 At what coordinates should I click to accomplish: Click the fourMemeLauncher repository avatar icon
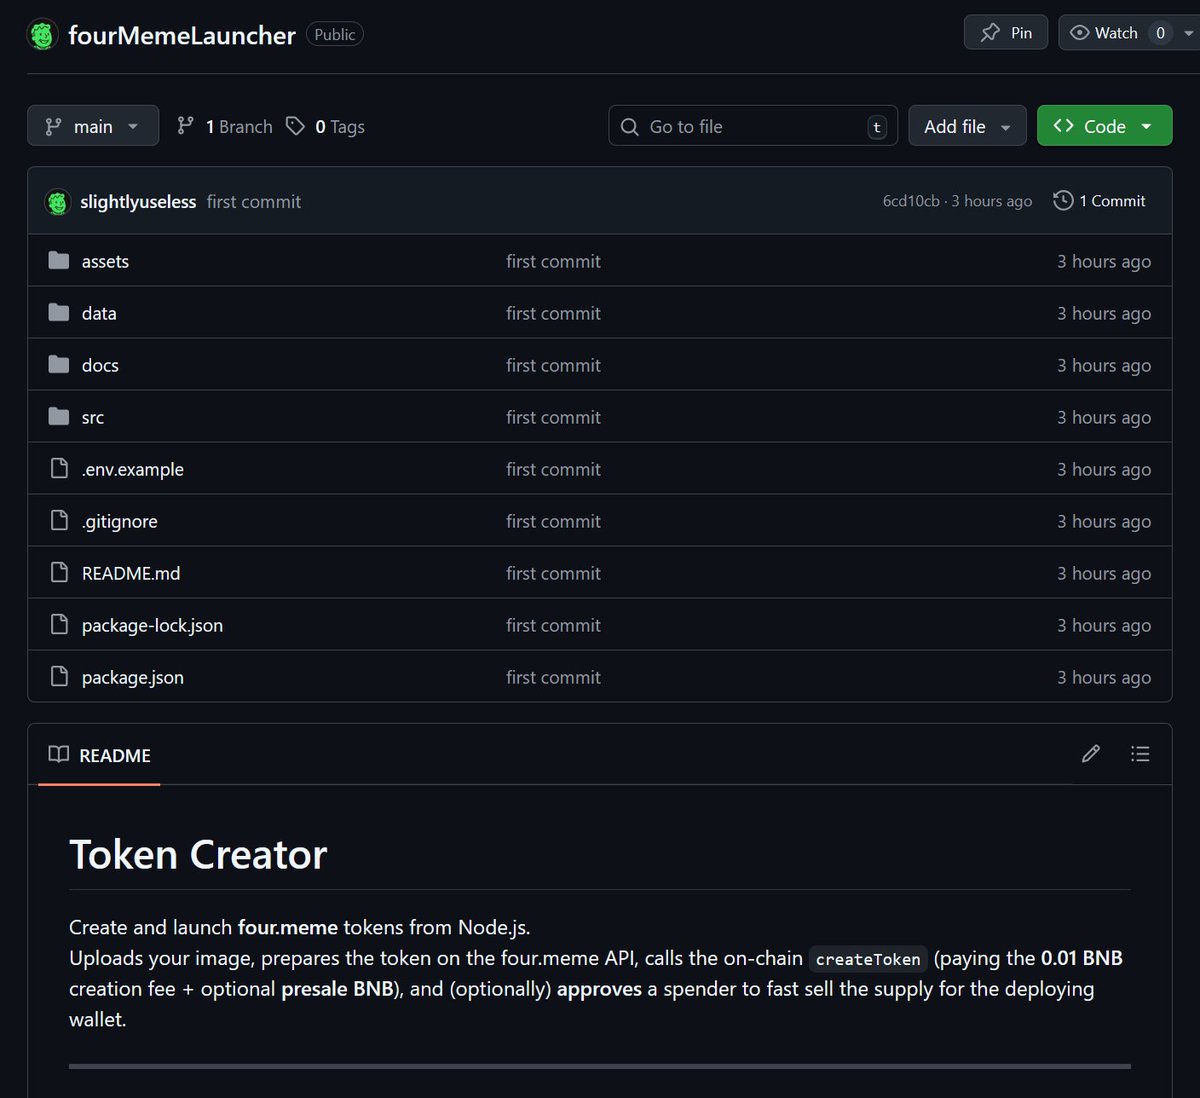[x=42, y=34]
